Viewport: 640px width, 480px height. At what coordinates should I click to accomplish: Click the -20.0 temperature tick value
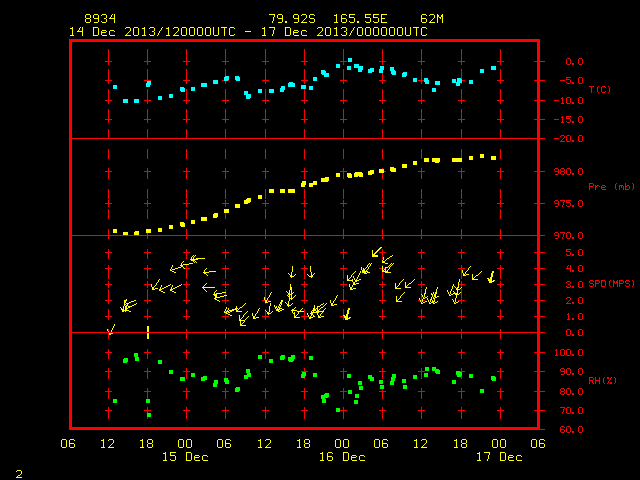(x=569, y=139)
